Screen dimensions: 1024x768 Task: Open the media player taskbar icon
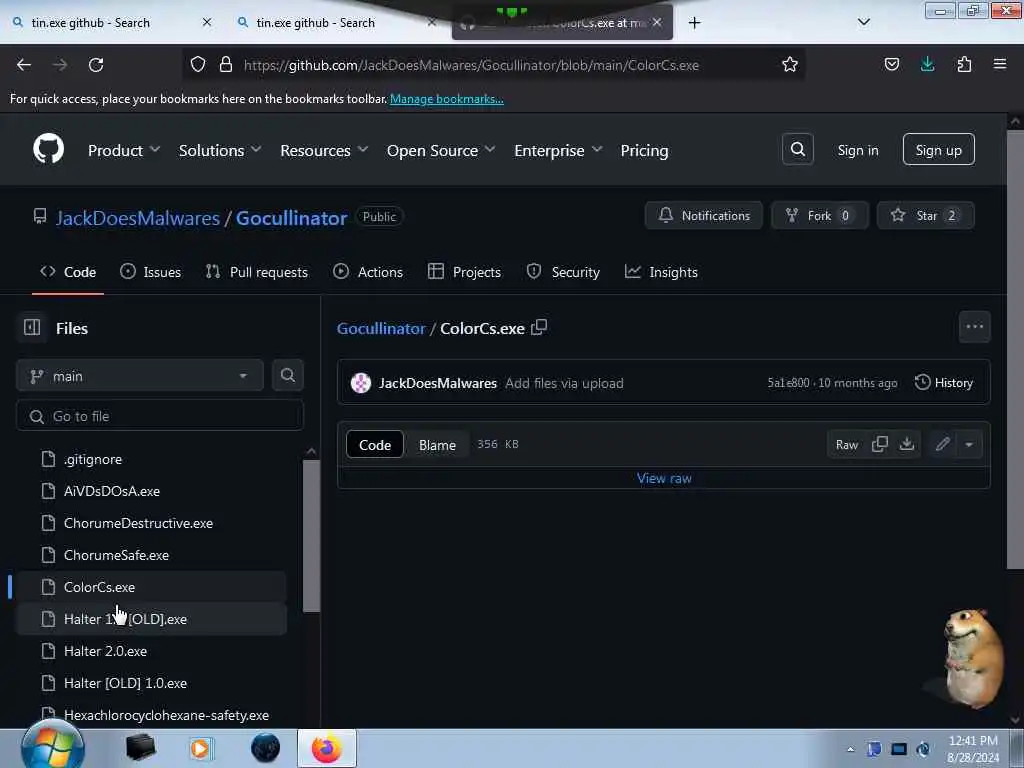point(200,748)
